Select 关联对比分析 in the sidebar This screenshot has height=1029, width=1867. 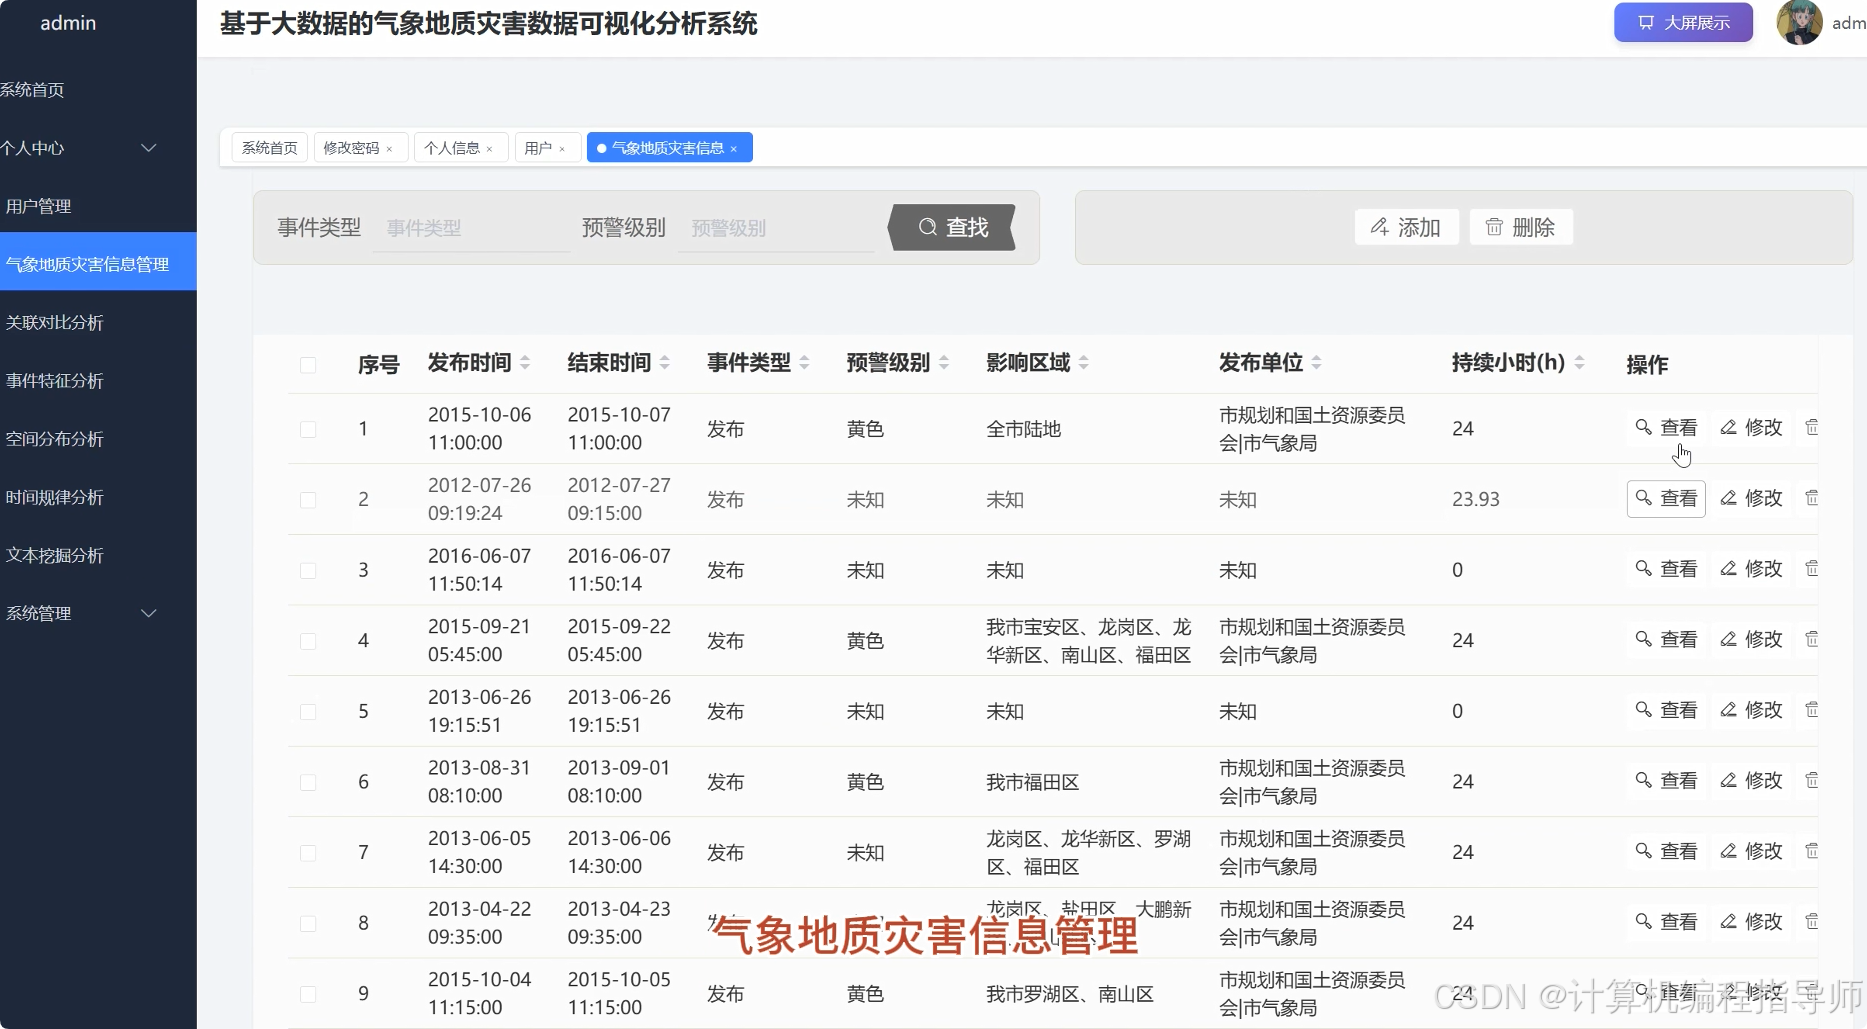[55, 322]
